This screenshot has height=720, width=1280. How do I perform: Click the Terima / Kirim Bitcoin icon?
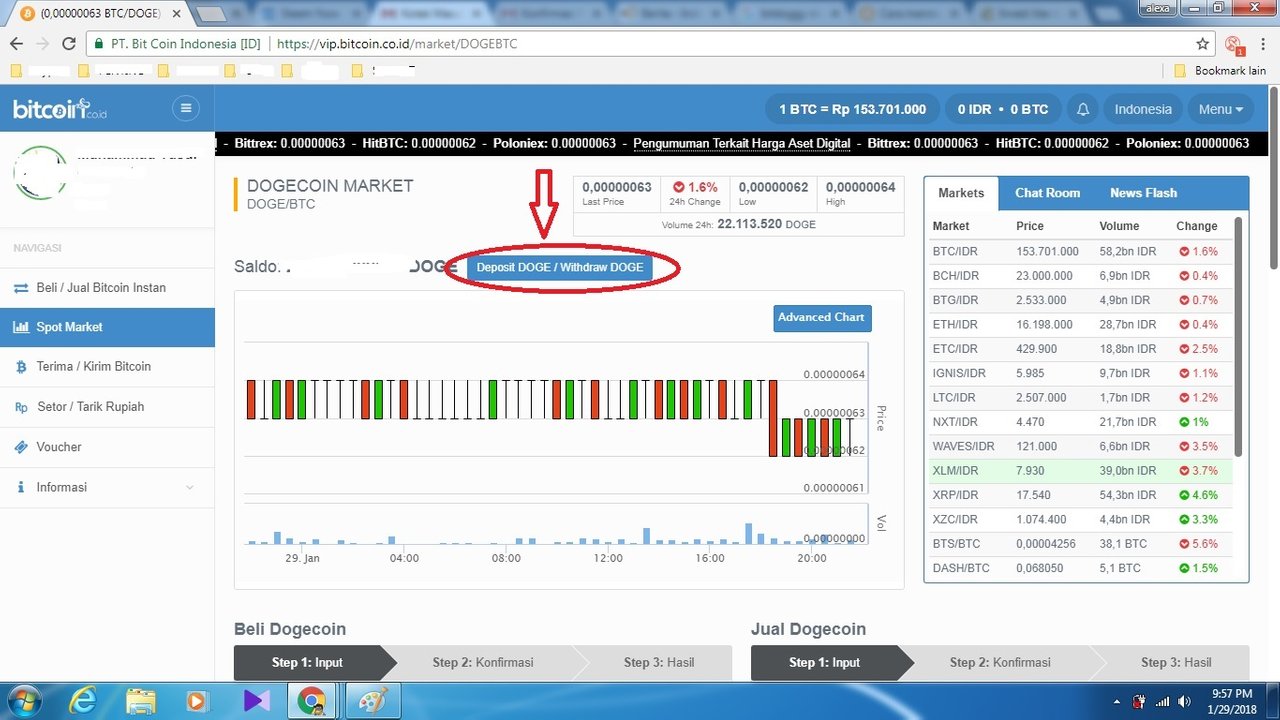21,367
